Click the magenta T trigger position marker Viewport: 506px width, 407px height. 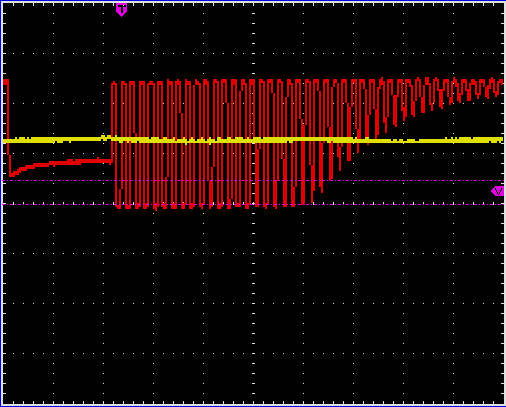pyautogui.click(x=121, y=9)
